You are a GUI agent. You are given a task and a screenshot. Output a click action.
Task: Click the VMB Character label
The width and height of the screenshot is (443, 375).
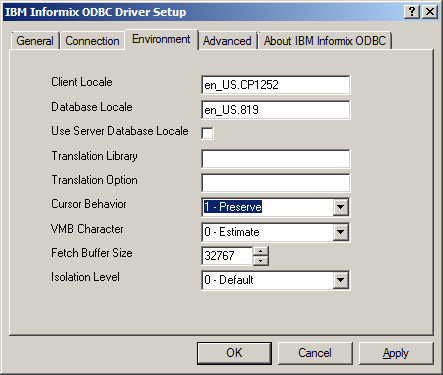pyautogui.click(x=87, y=229)
